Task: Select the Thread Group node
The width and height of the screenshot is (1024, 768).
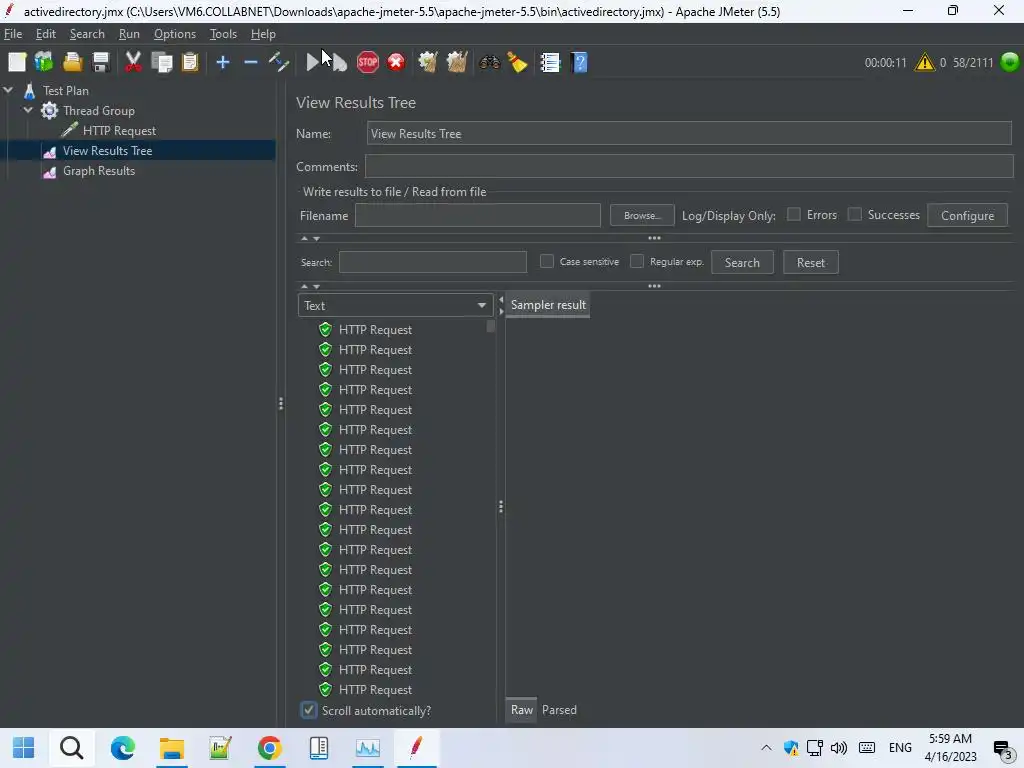Action: click(99, 111)
